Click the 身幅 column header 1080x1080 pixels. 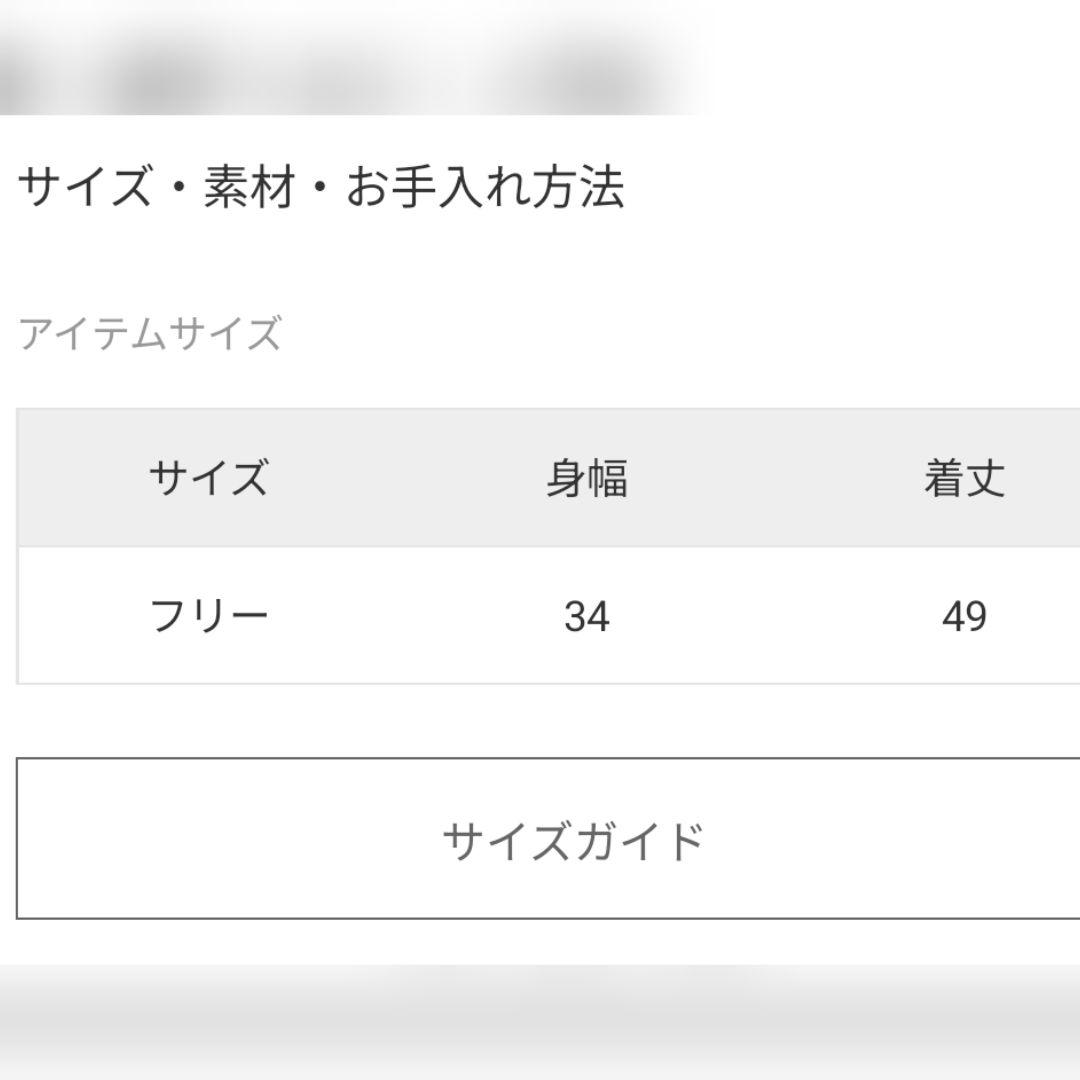(587, 479)
